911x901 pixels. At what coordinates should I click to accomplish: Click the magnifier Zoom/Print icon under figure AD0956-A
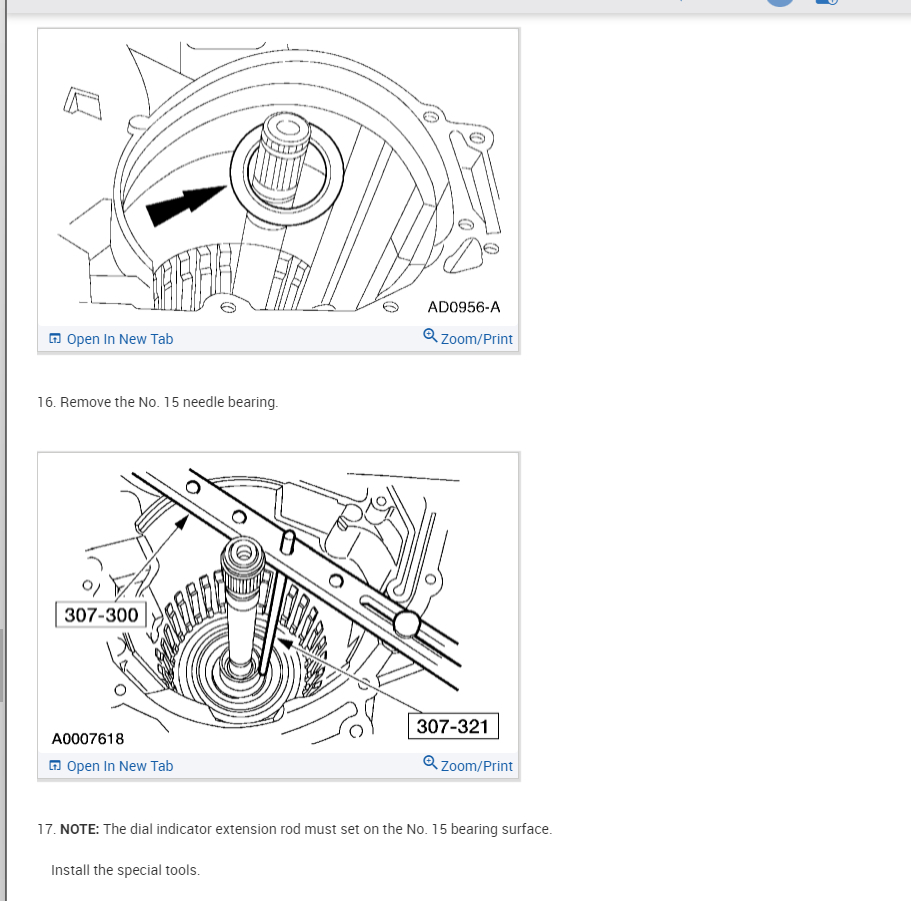[430, 336]
